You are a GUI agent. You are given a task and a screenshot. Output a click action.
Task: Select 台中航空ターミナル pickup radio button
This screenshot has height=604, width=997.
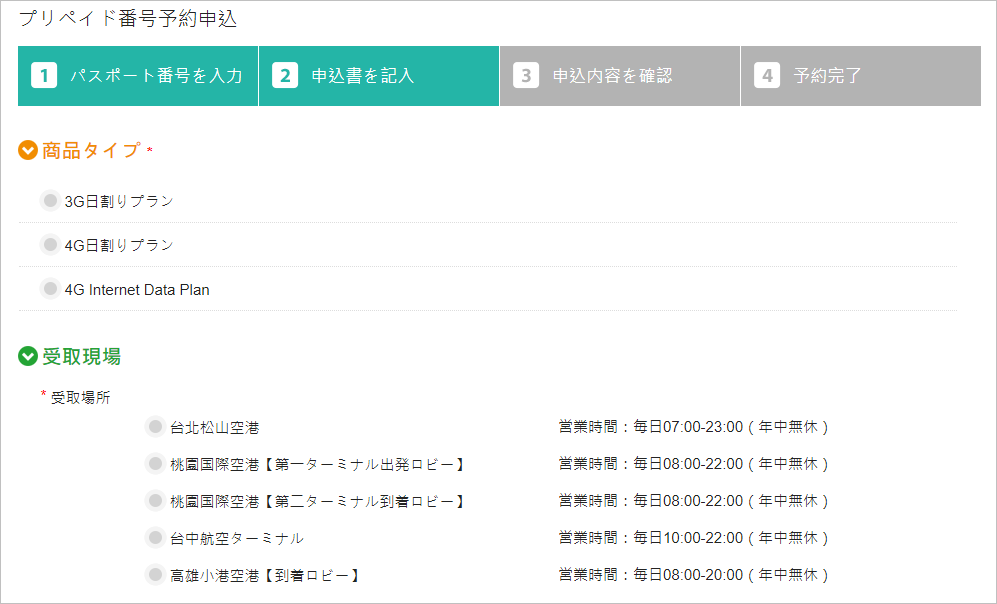[x=155, y=538]
